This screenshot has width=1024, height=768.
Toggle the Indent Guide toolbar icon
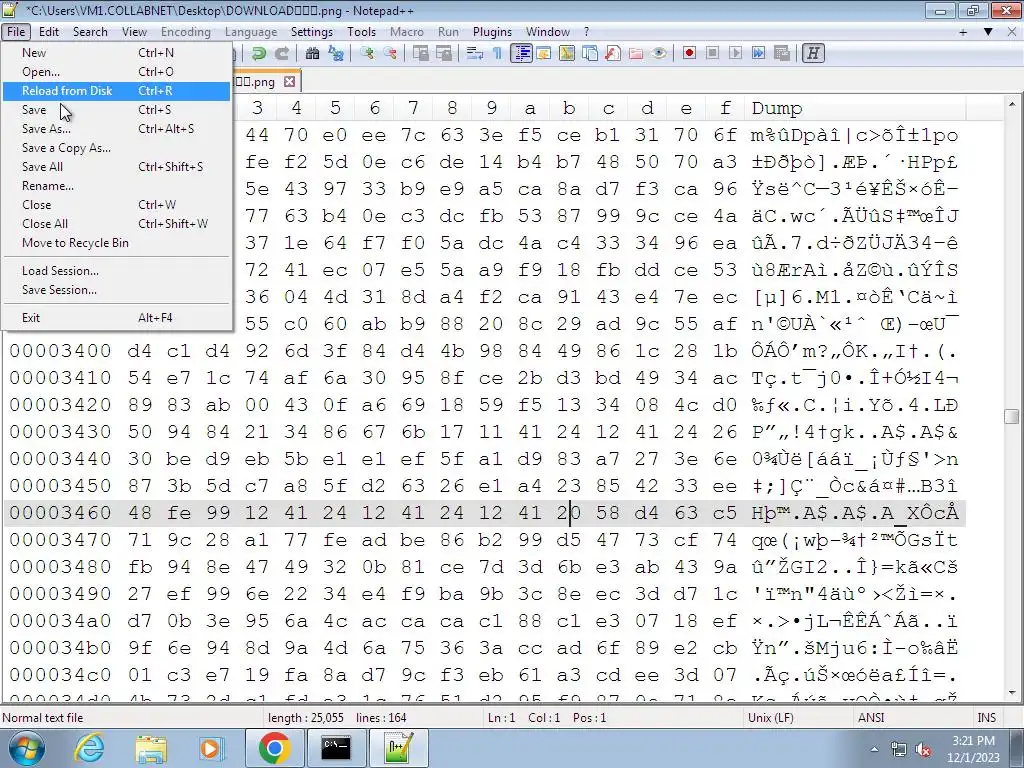pos(521,54)
